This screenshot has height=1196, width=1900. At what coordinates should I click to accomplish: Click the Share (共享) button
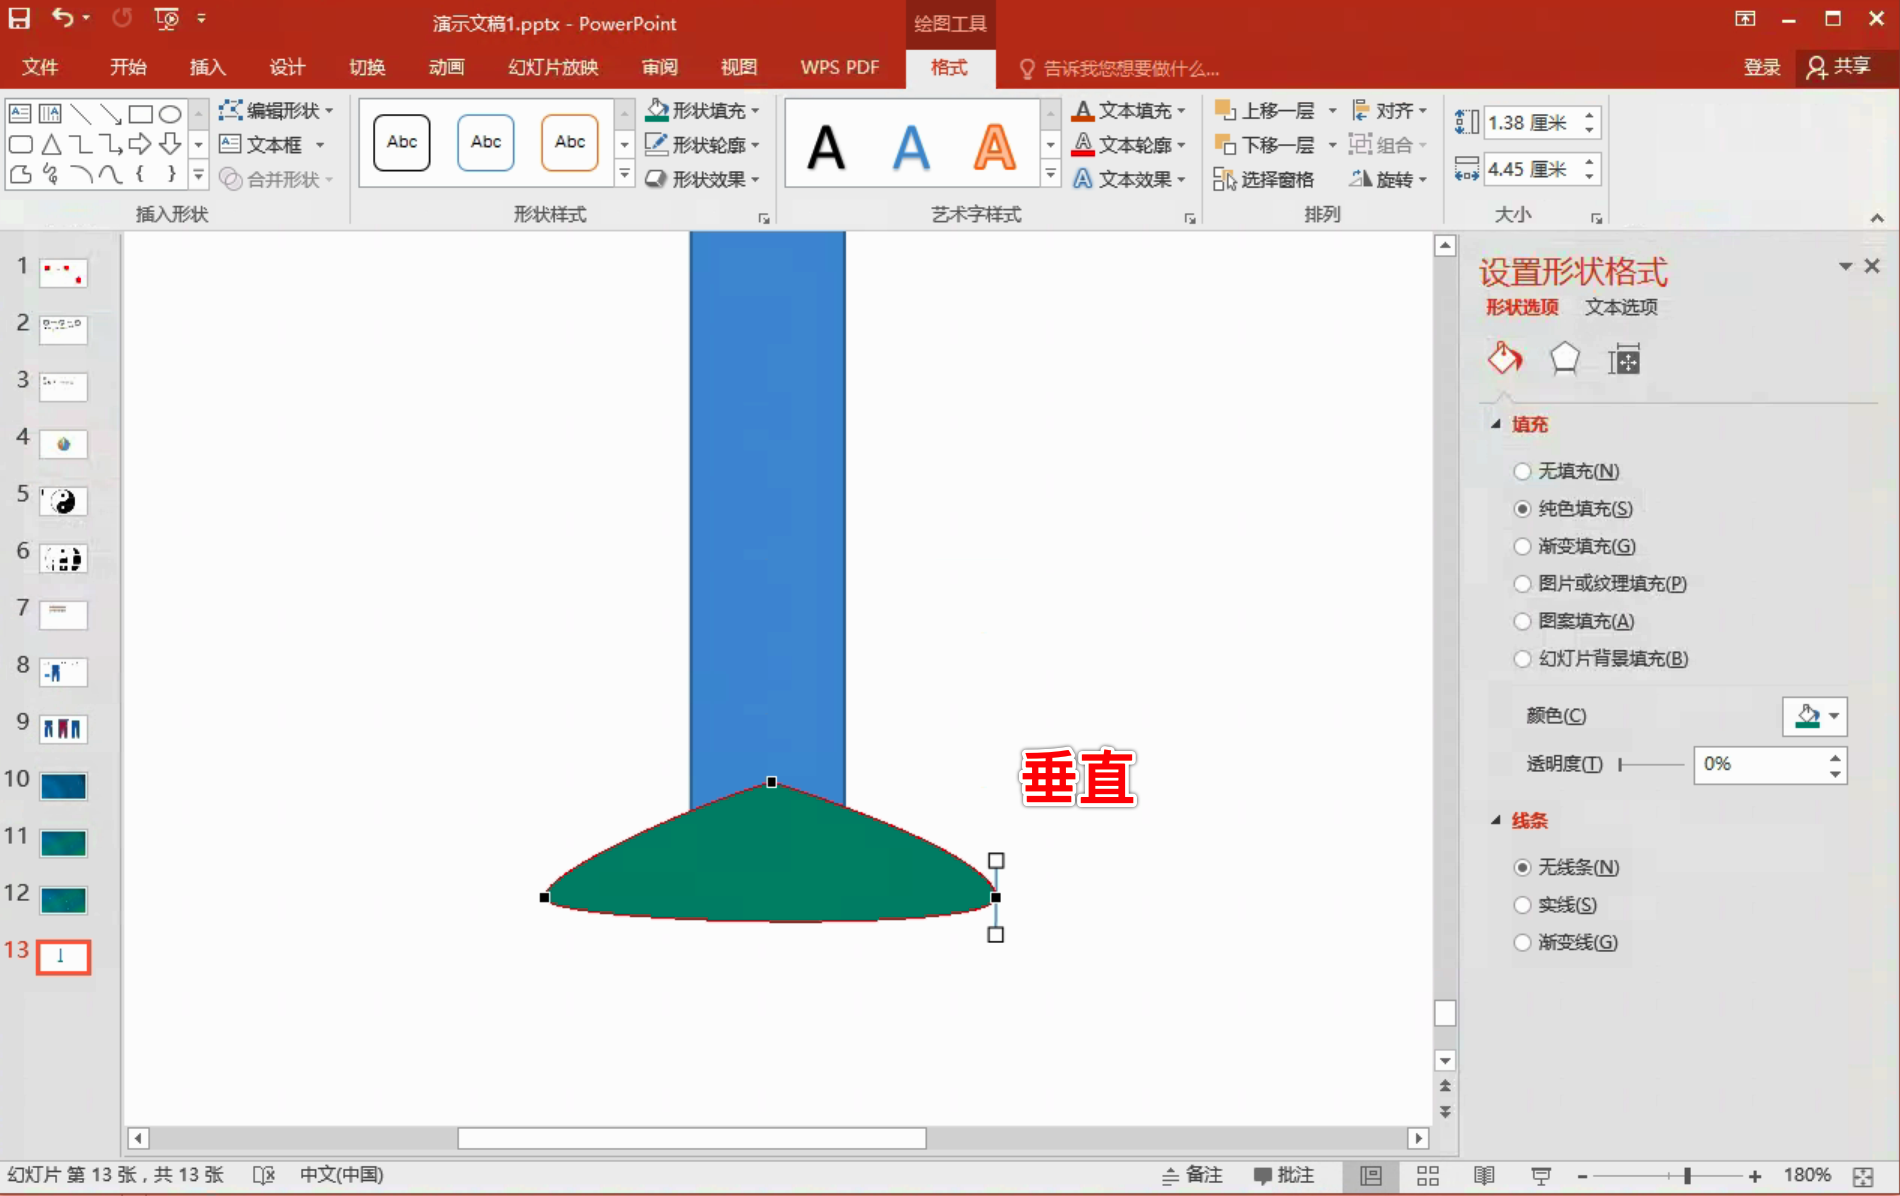tap(1839, 67)
